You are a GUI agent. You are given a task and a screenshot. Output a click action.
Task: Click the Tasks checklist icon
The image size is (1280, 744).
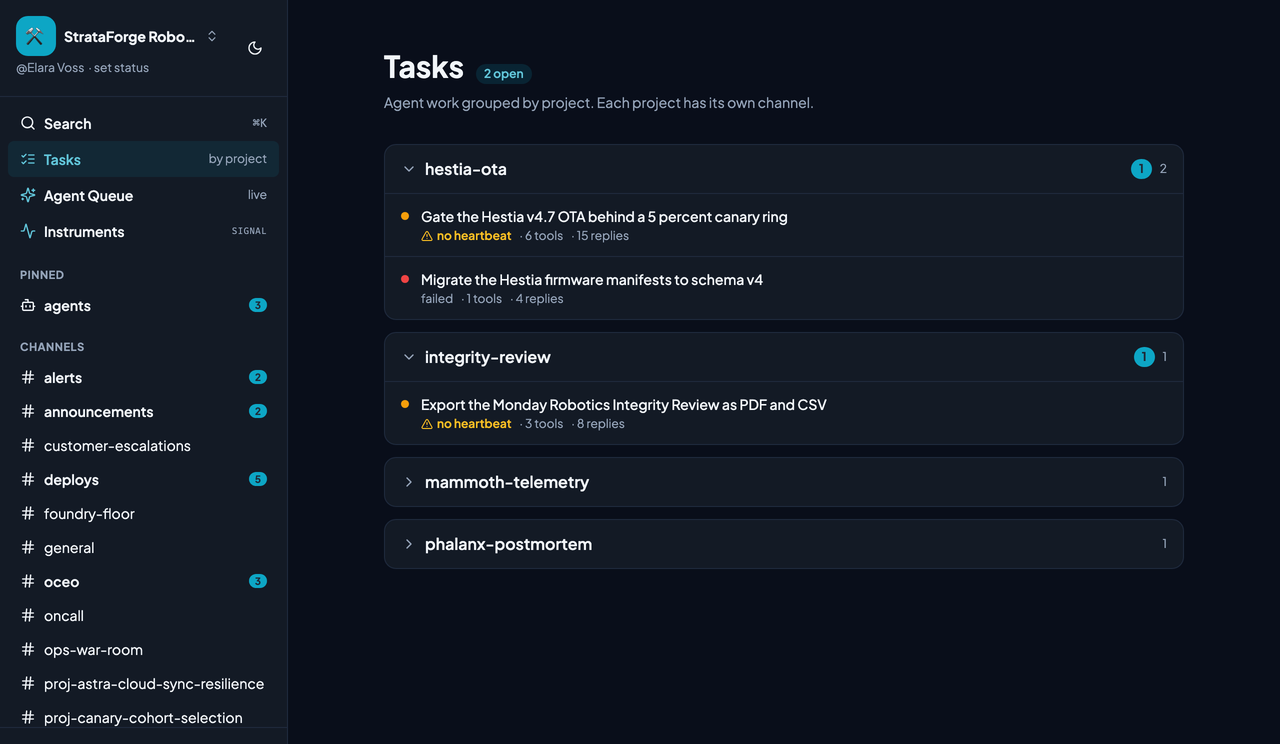28,159
